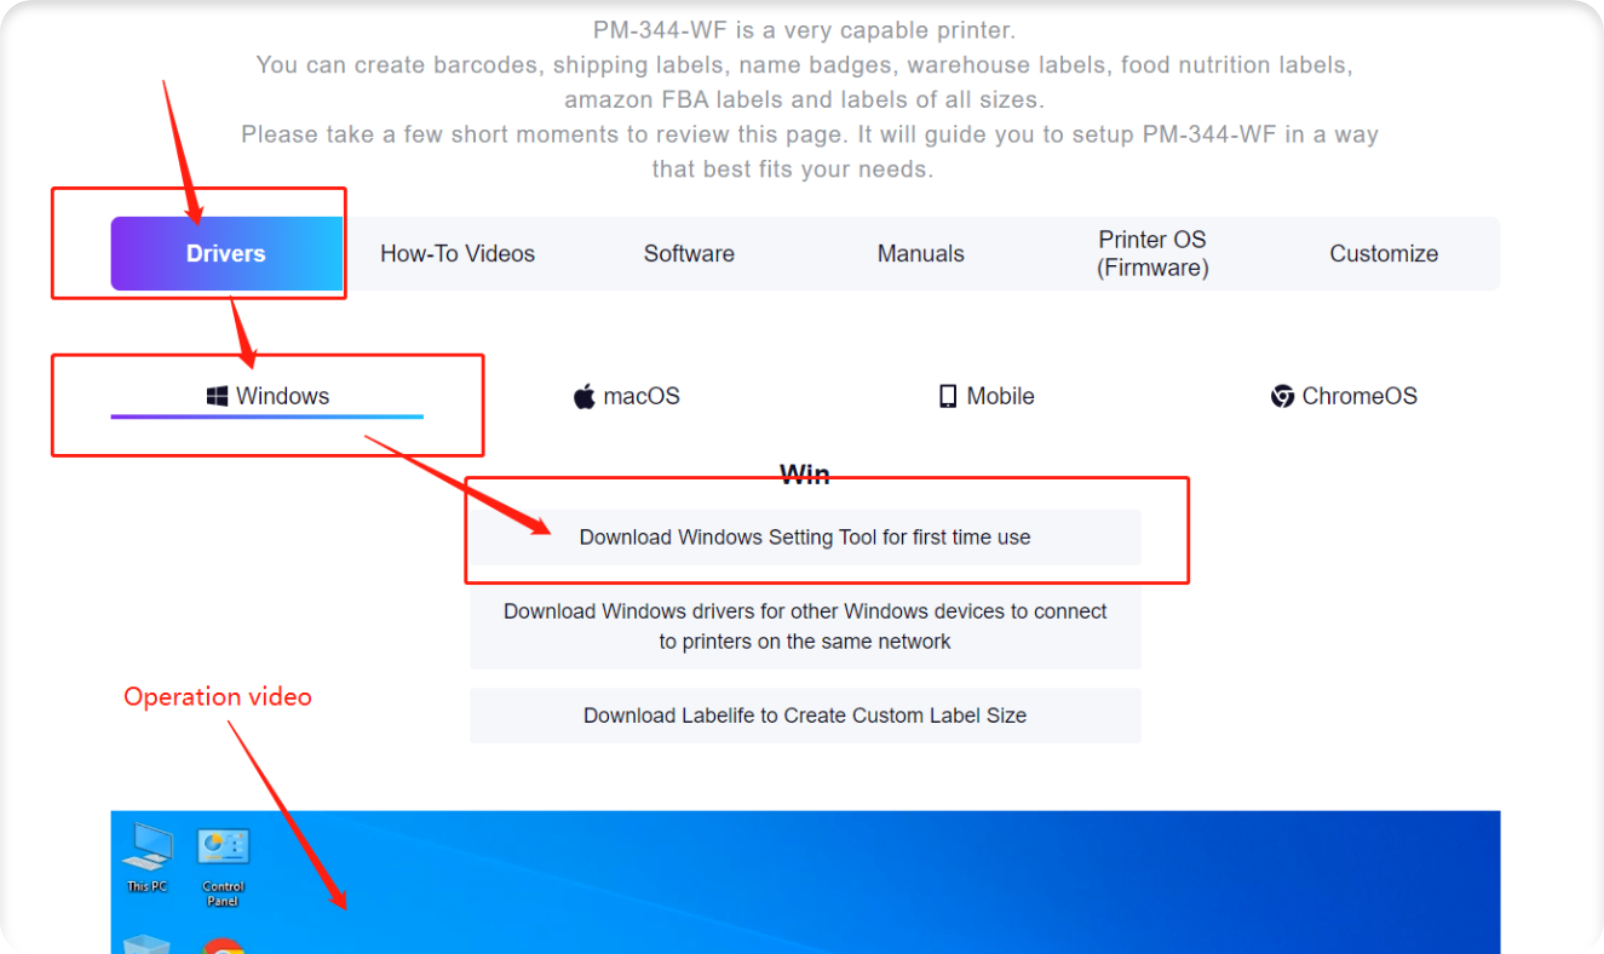Viewport: 1604px width, 954px height.
Task: Select the macOS platform label
Action: pyautogui.click(x=641, y=396)
